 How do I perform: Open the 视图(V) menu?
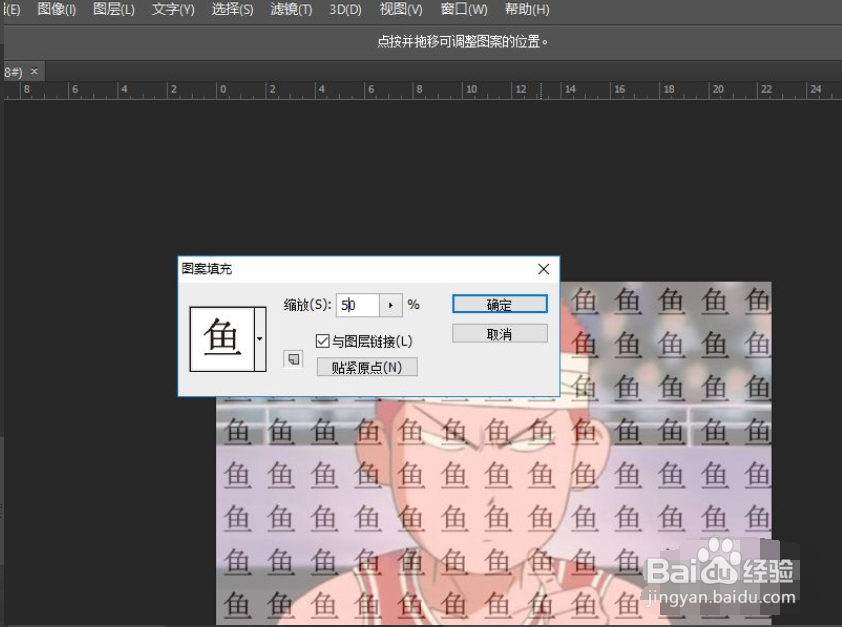click(401, 9)
